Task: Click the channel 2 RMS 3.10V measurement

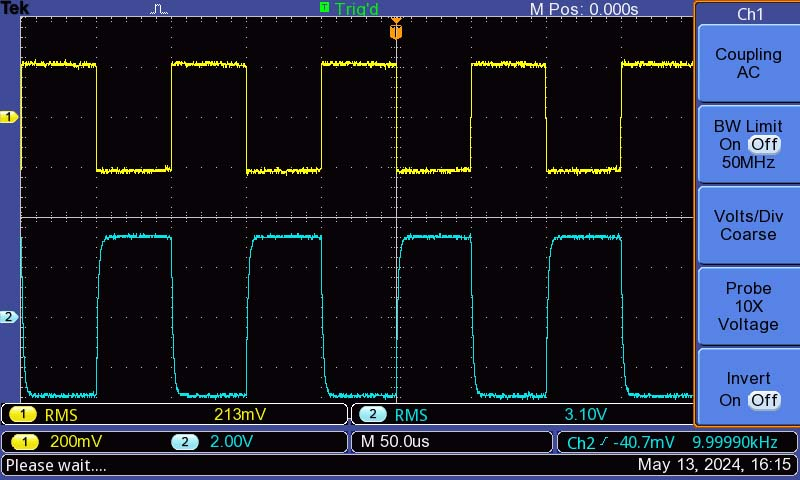Action: point(520,415)
